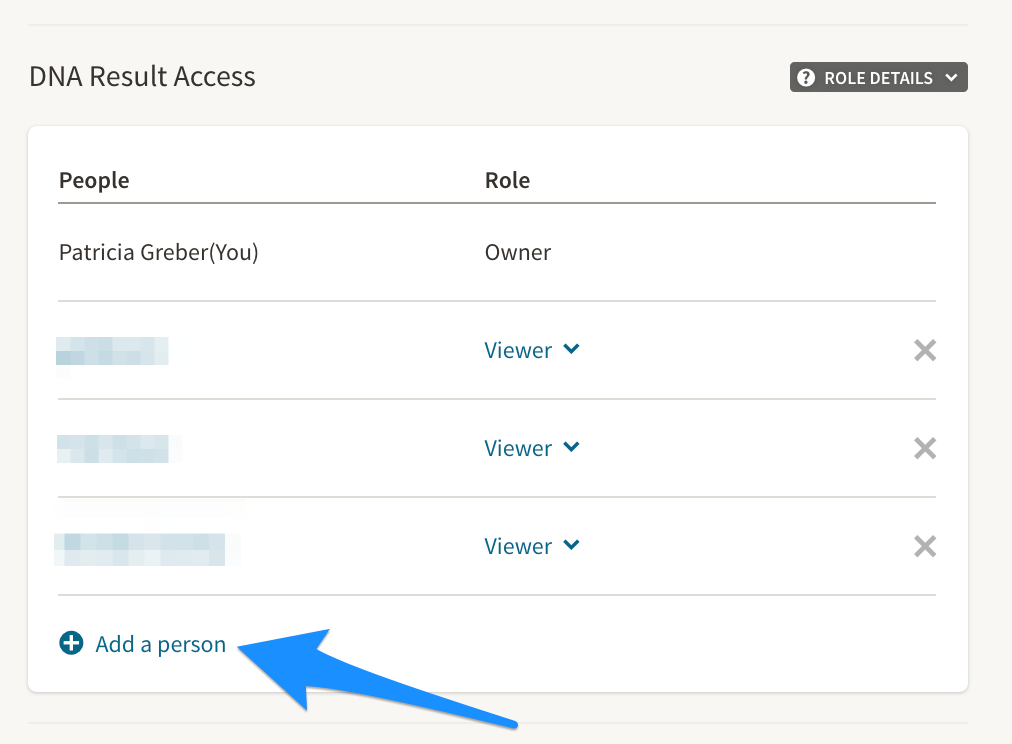Image resolution: width=1012 pixels, height=744 pixels.
Task: Click the first blurred person name
Action: click(112, 351)
